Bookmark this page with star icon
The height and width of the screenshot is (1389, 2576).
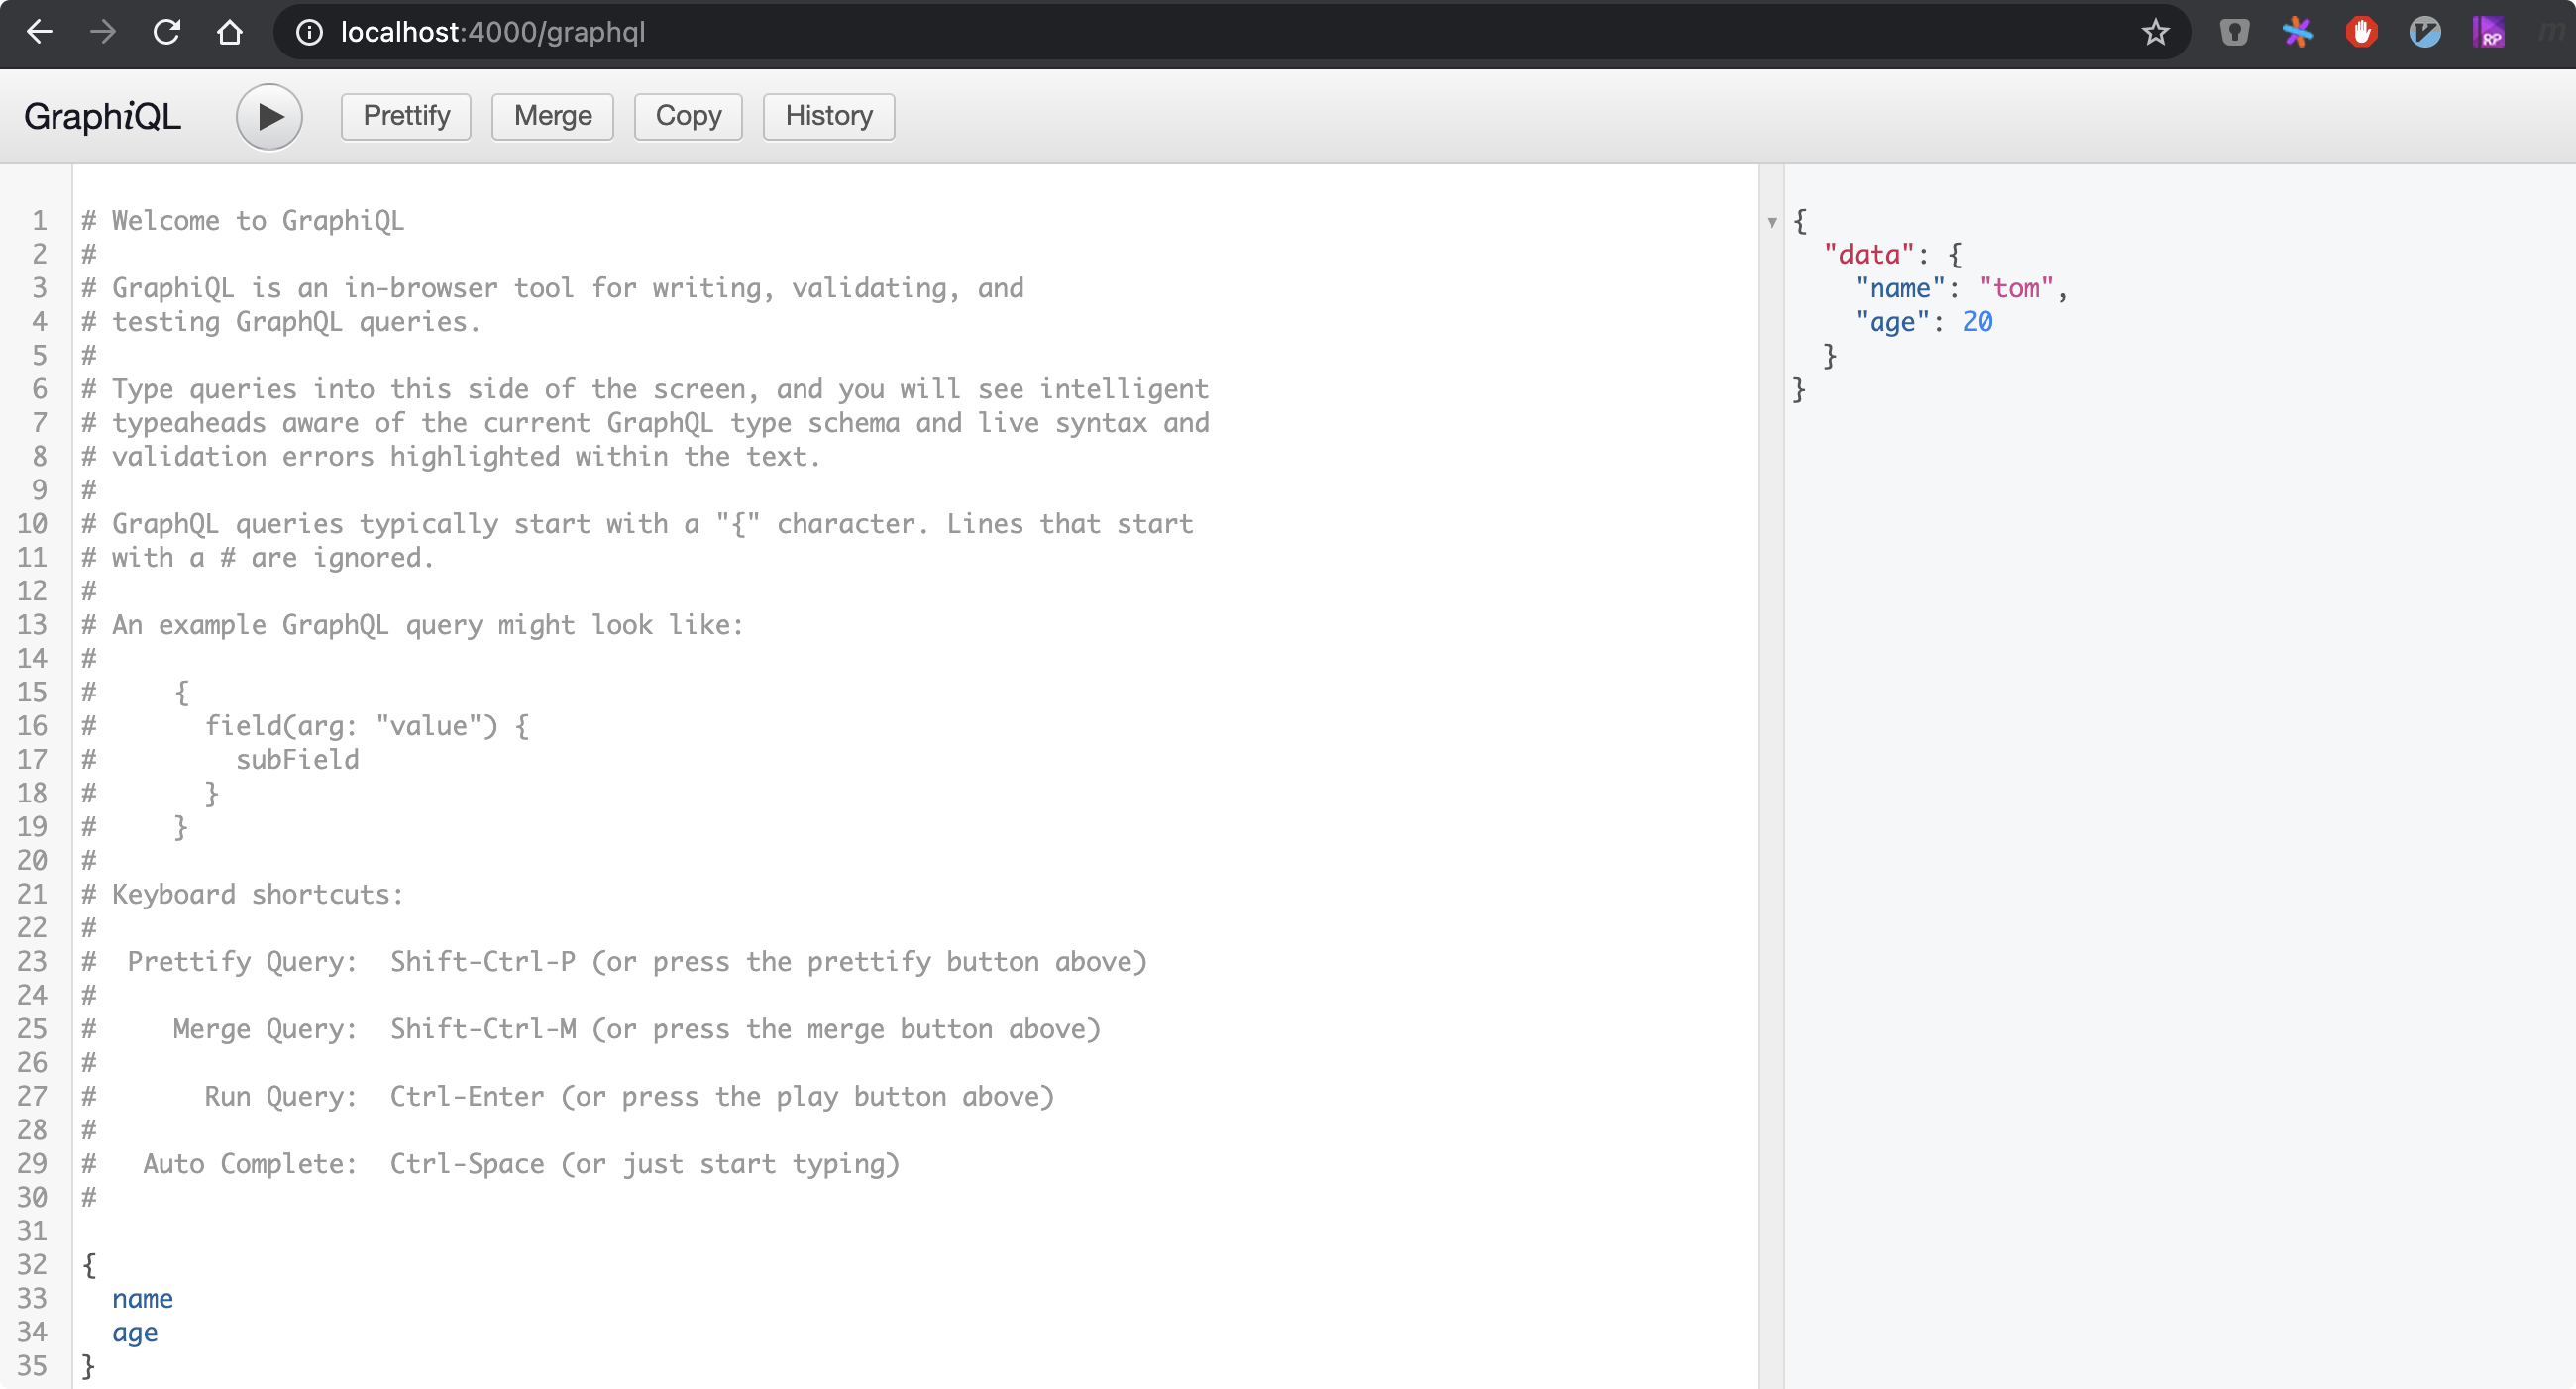[x=2155, y=32]
